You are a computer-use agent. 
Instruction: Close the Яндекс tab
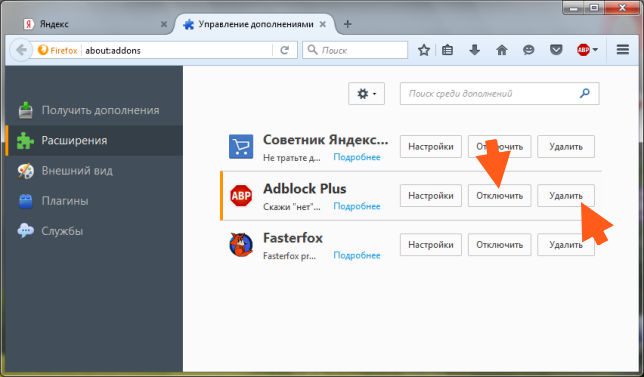163,24
